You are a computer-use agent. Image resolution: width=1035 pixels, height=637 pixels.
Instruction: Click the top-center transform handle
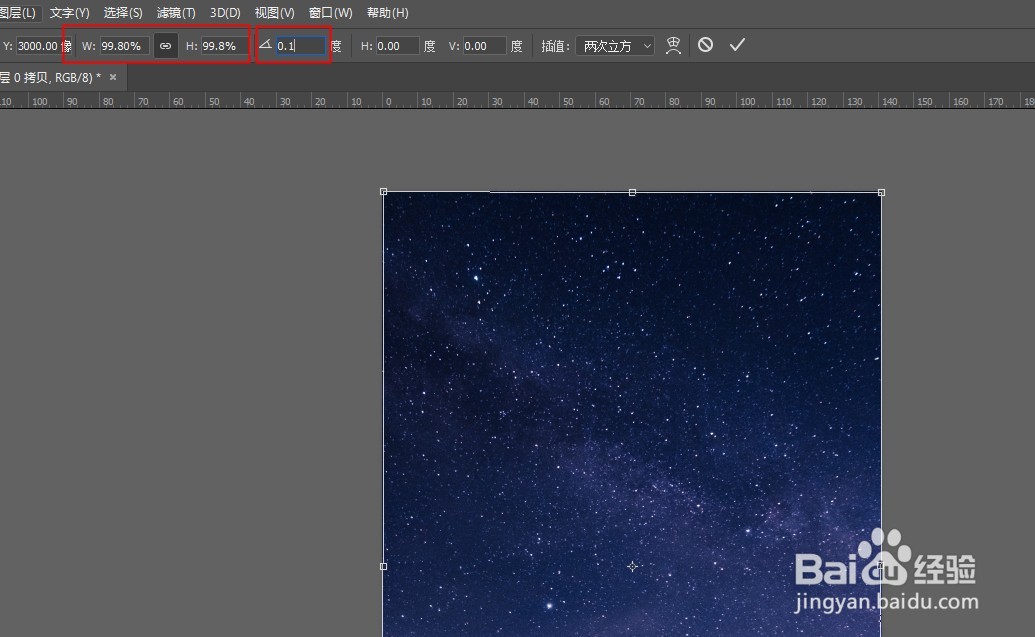(632, 192)
